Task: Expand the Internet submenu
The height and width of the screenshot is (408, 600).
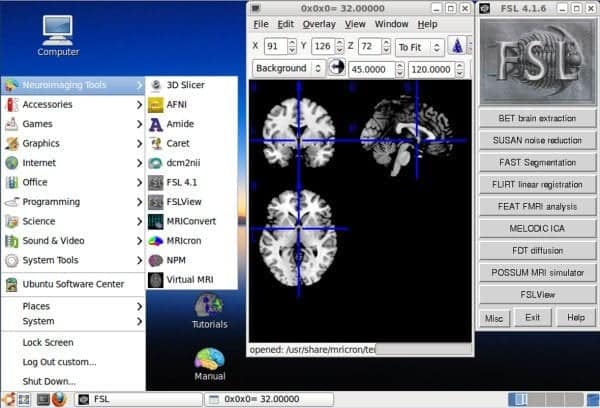Action: pos(73,163)
